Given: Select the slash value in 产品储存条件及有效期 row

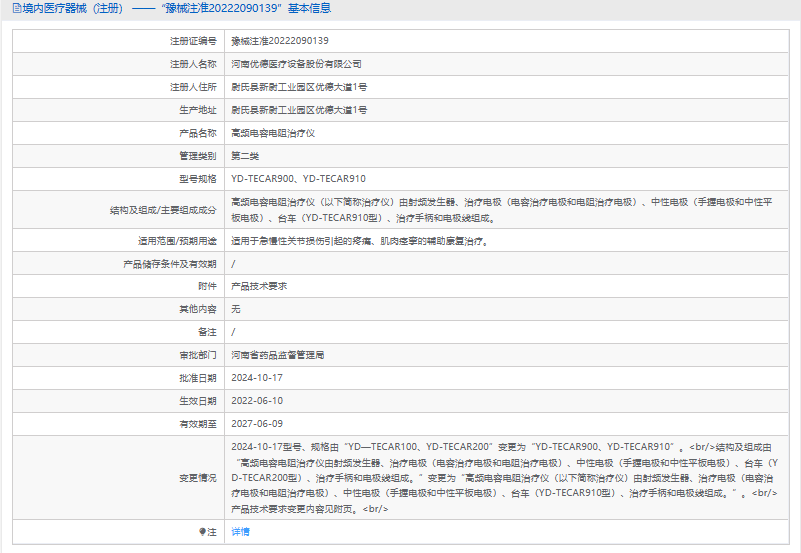Looking at the screenshot, I should [x=233, y=263].
